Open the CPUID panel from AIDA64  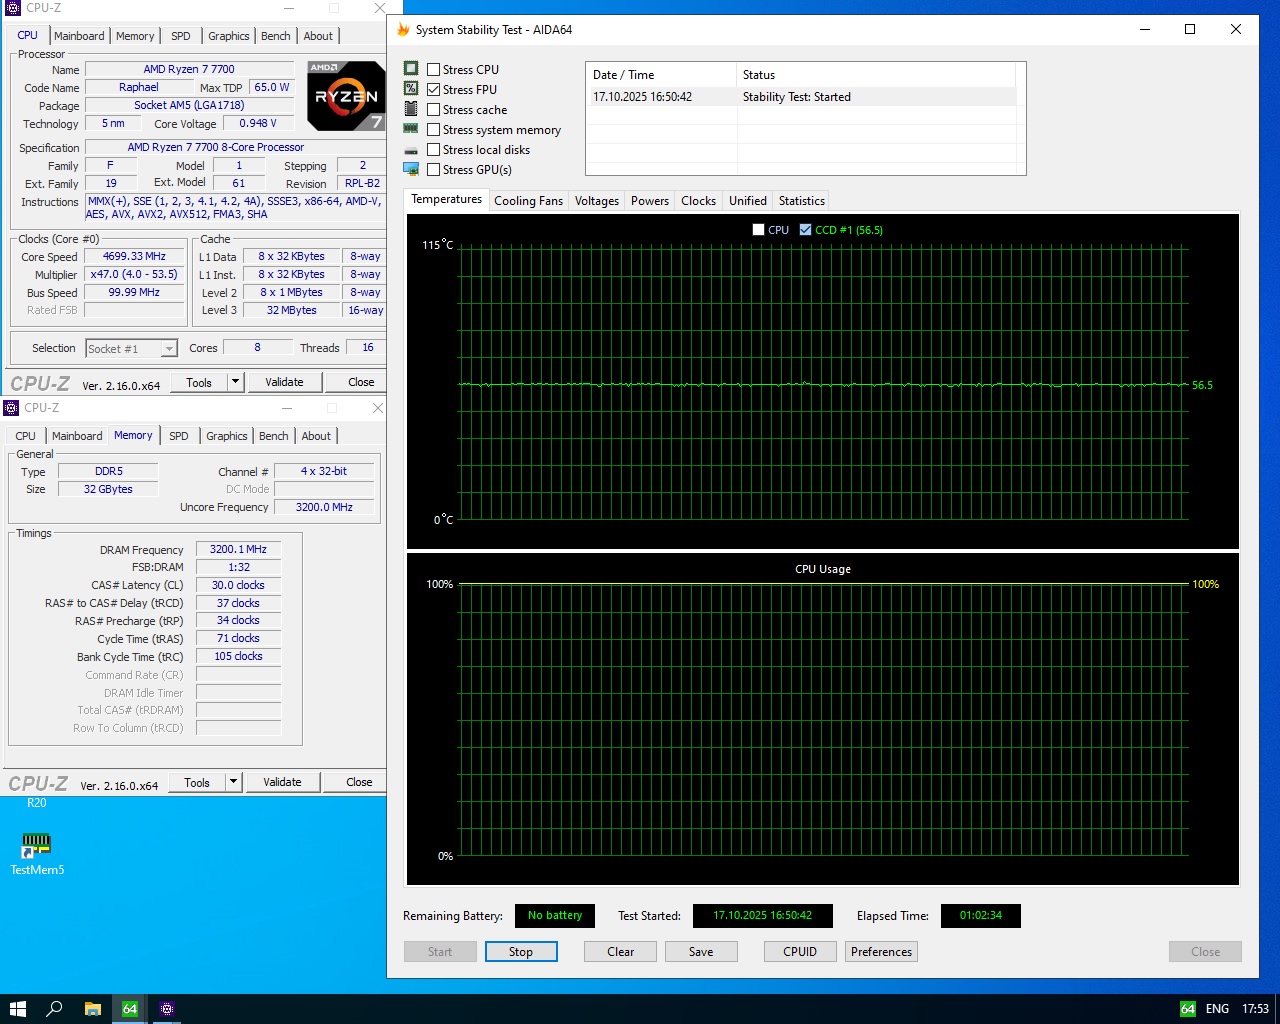coord(800,952)
